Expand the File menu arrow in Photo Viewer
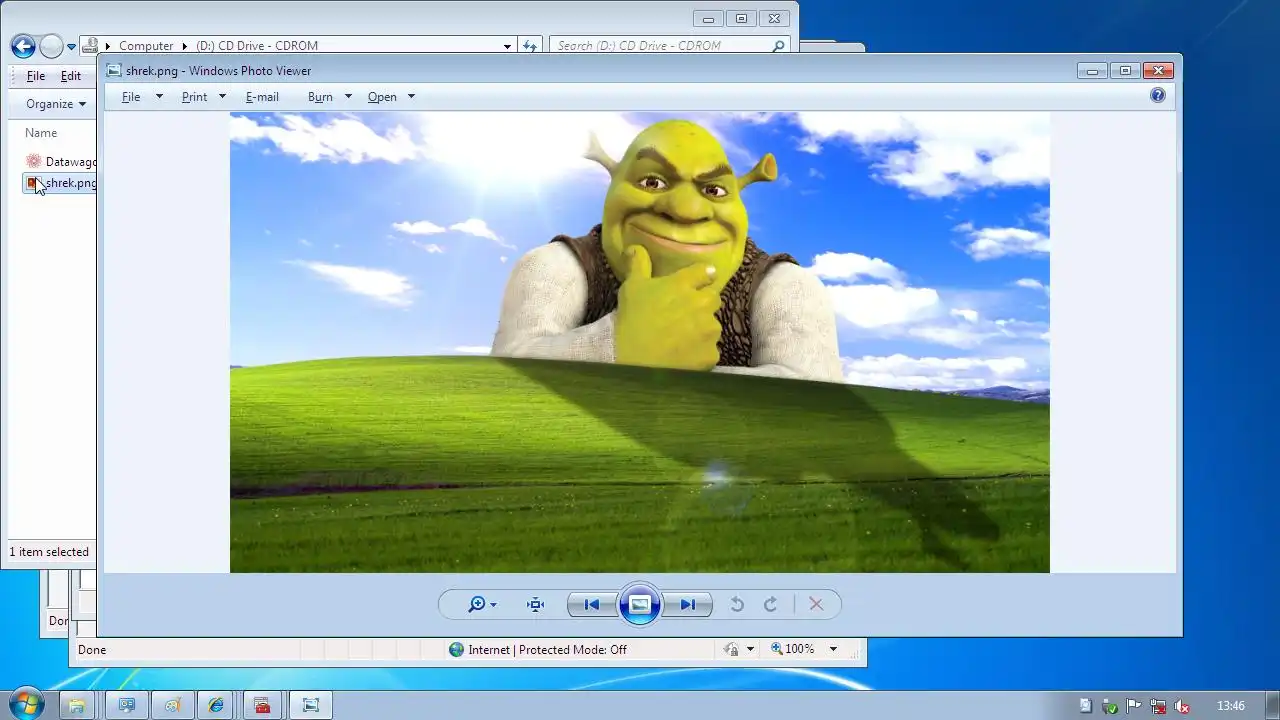1280x720 pixels. tap(159, 97)
